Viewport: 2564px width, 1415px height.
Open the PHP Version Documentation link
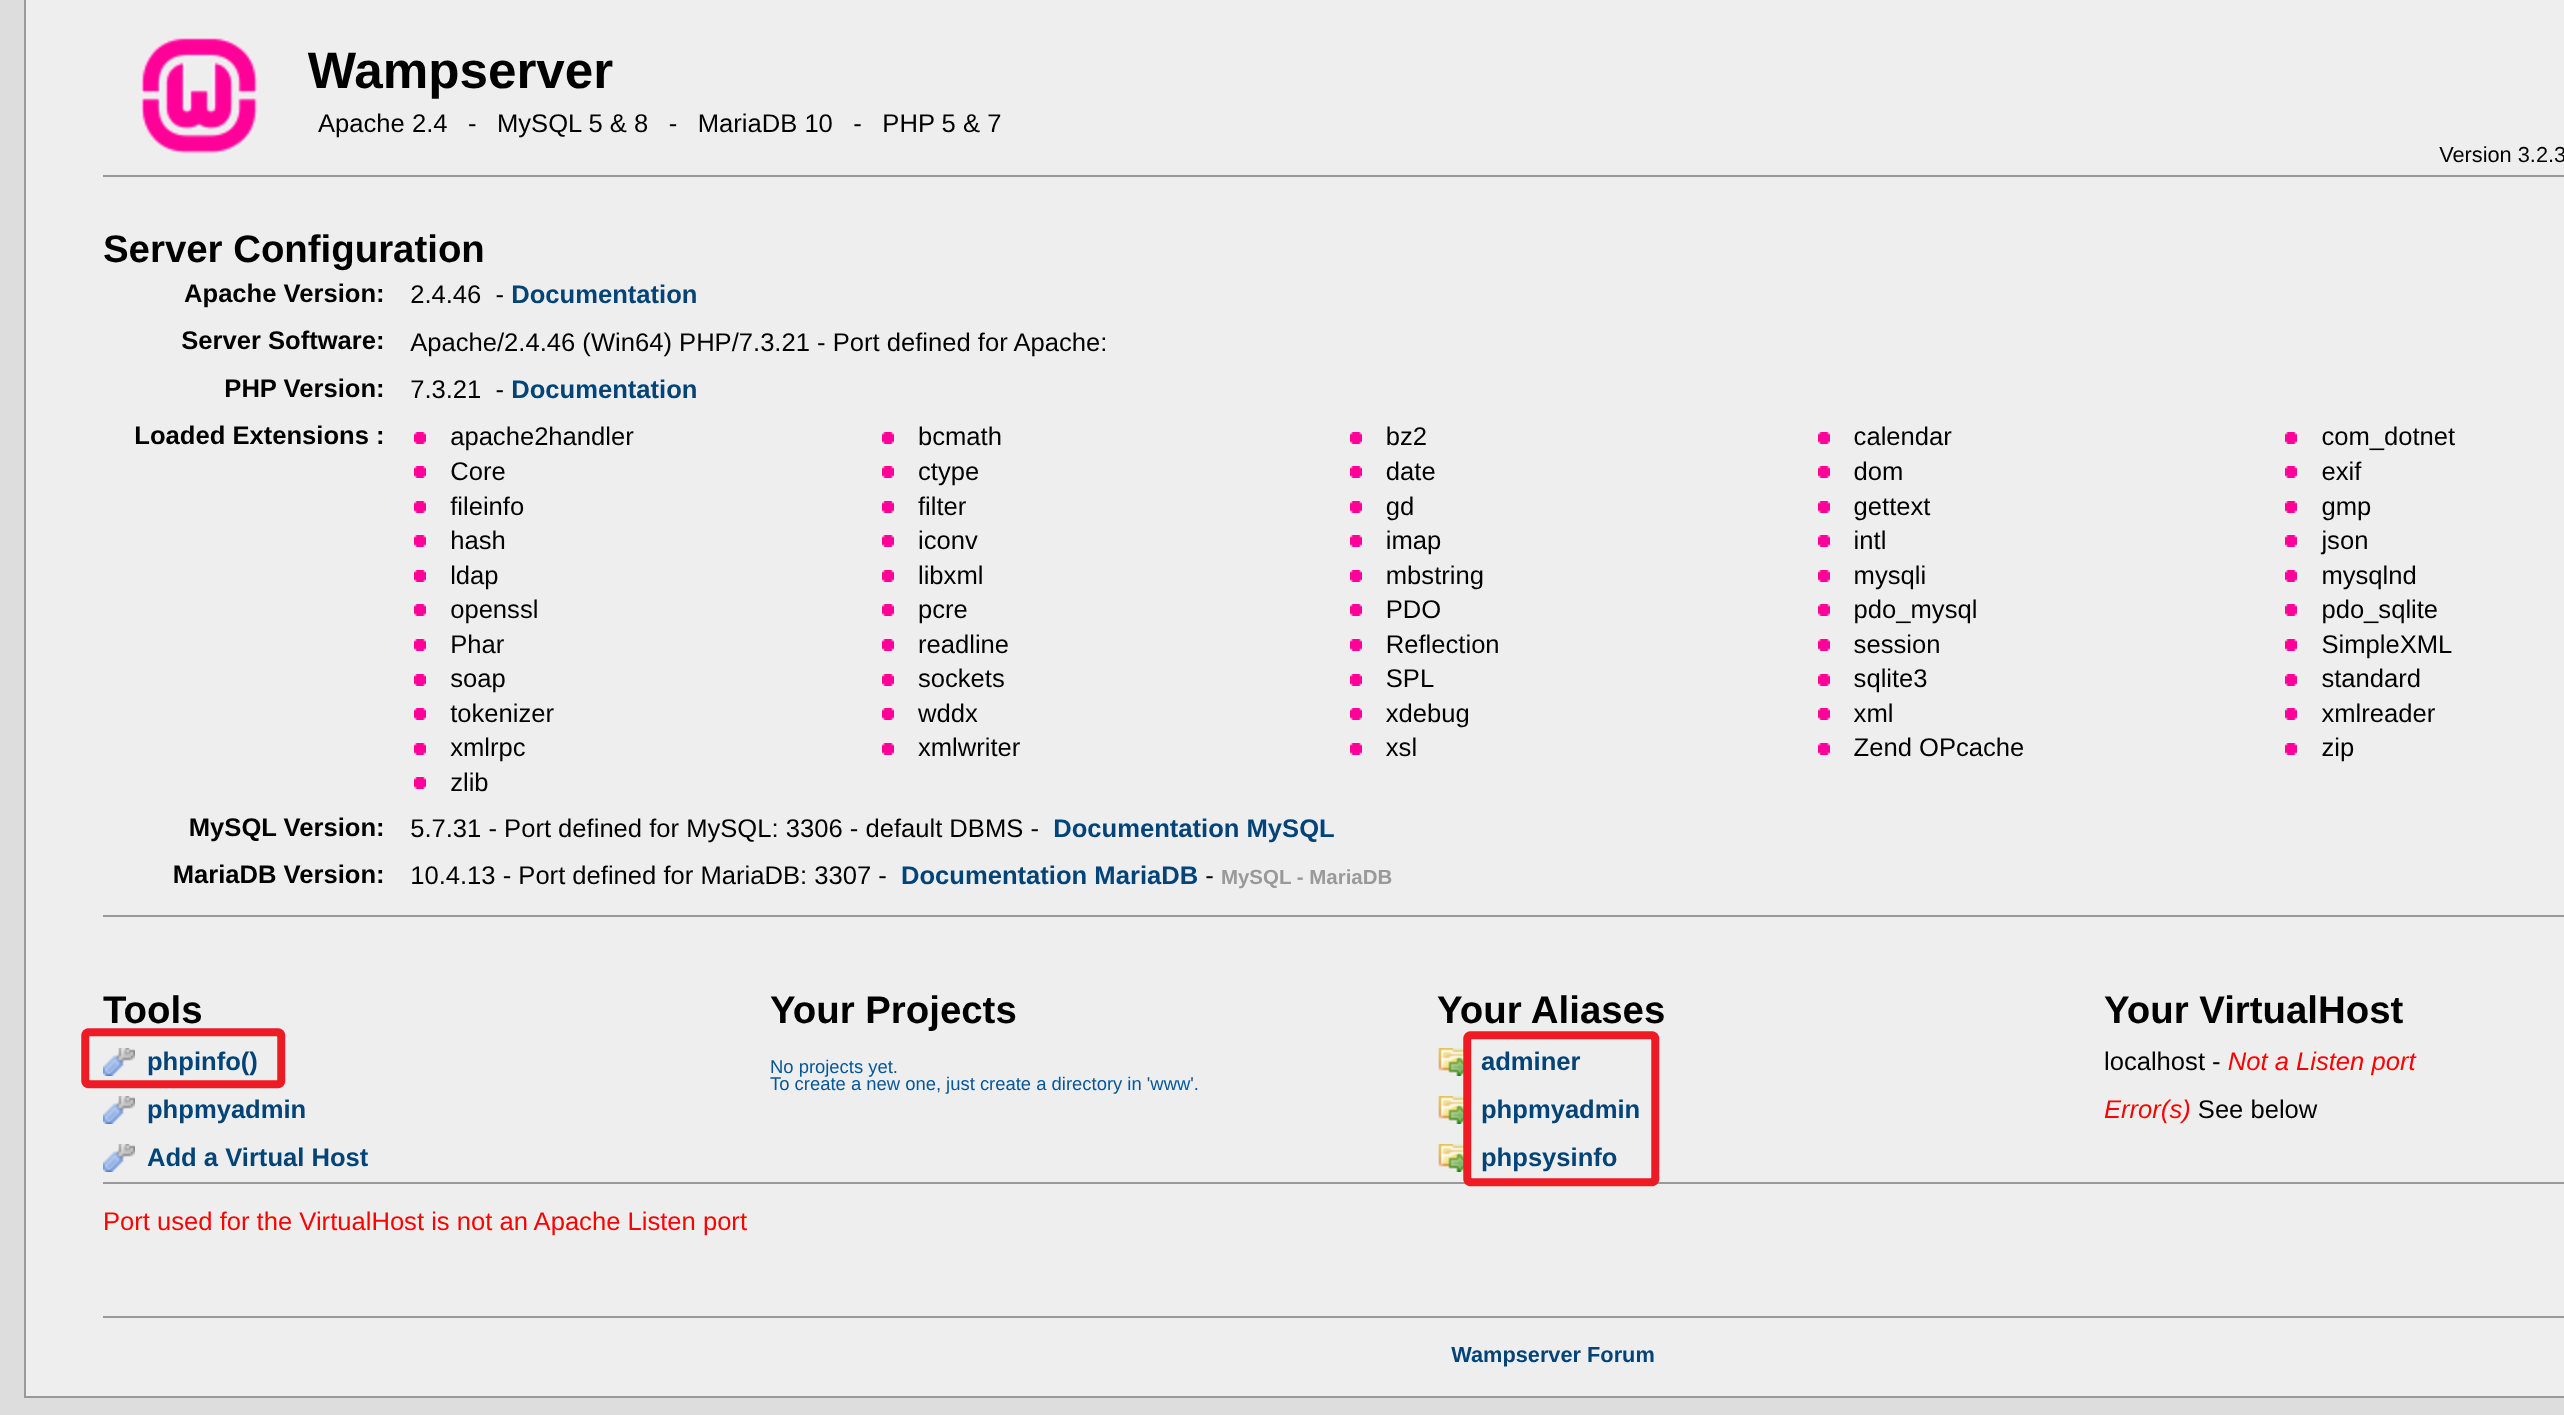pos(603,389)
